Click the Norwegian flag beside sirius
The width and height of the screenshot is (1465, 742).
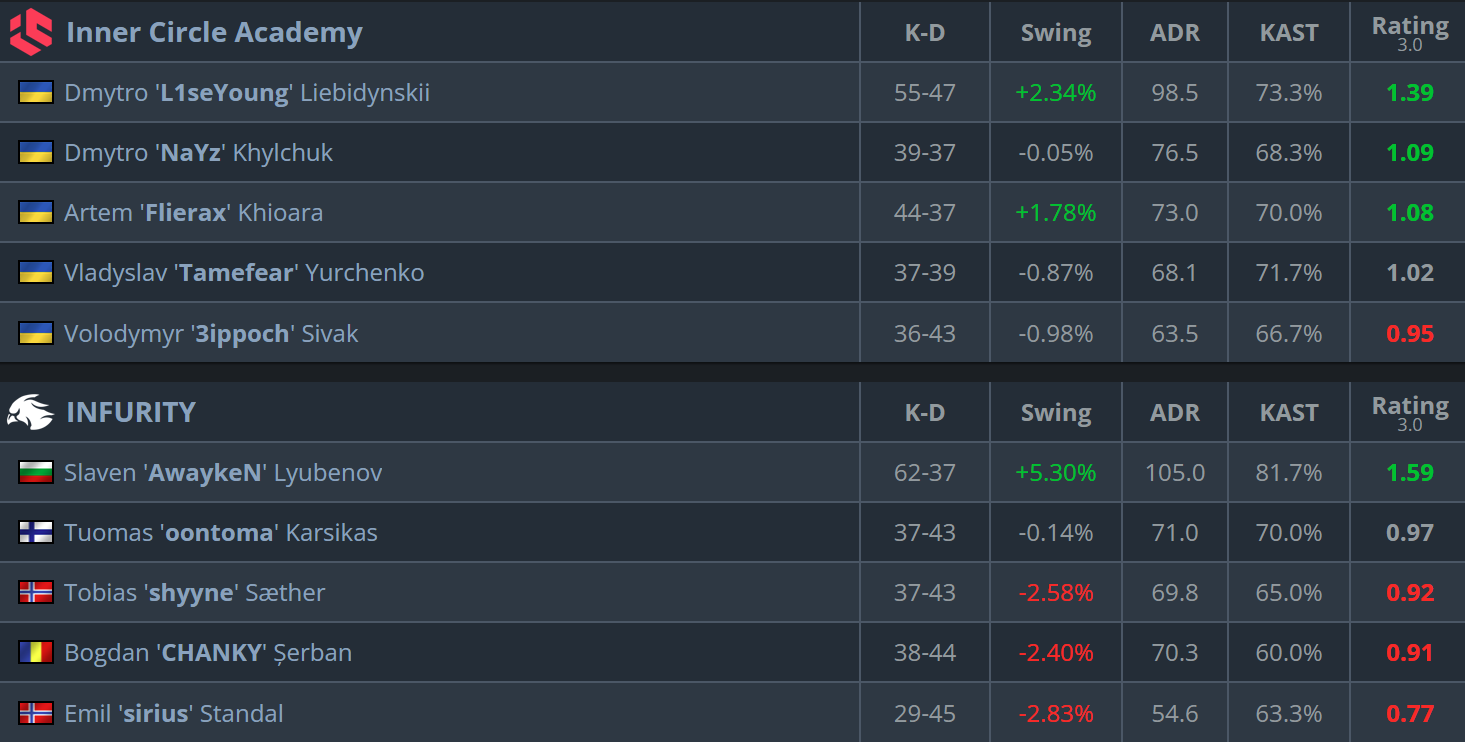[x=36, y=713]
